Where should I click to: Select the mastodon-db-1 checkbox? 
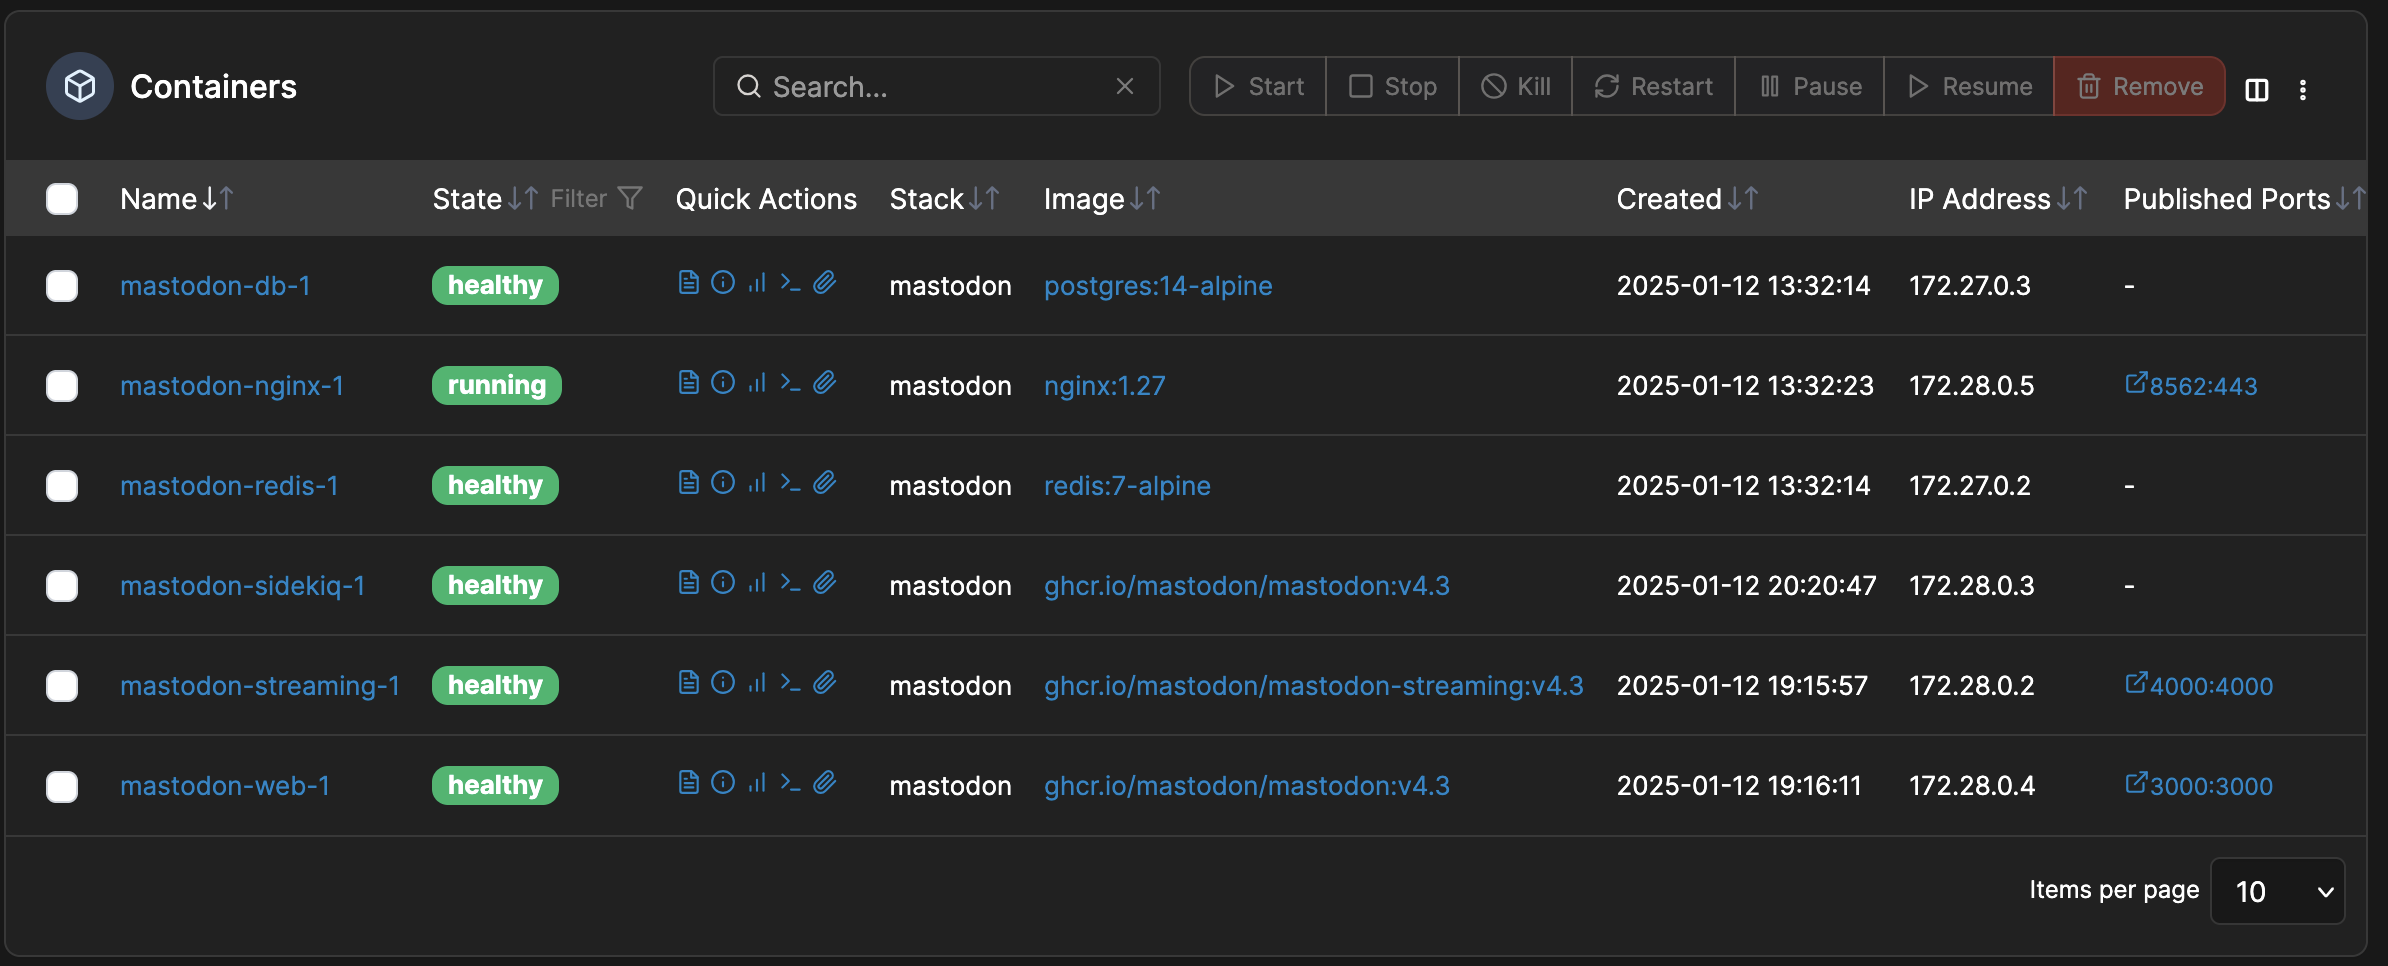pyautogui.click(x=62, y=286)
